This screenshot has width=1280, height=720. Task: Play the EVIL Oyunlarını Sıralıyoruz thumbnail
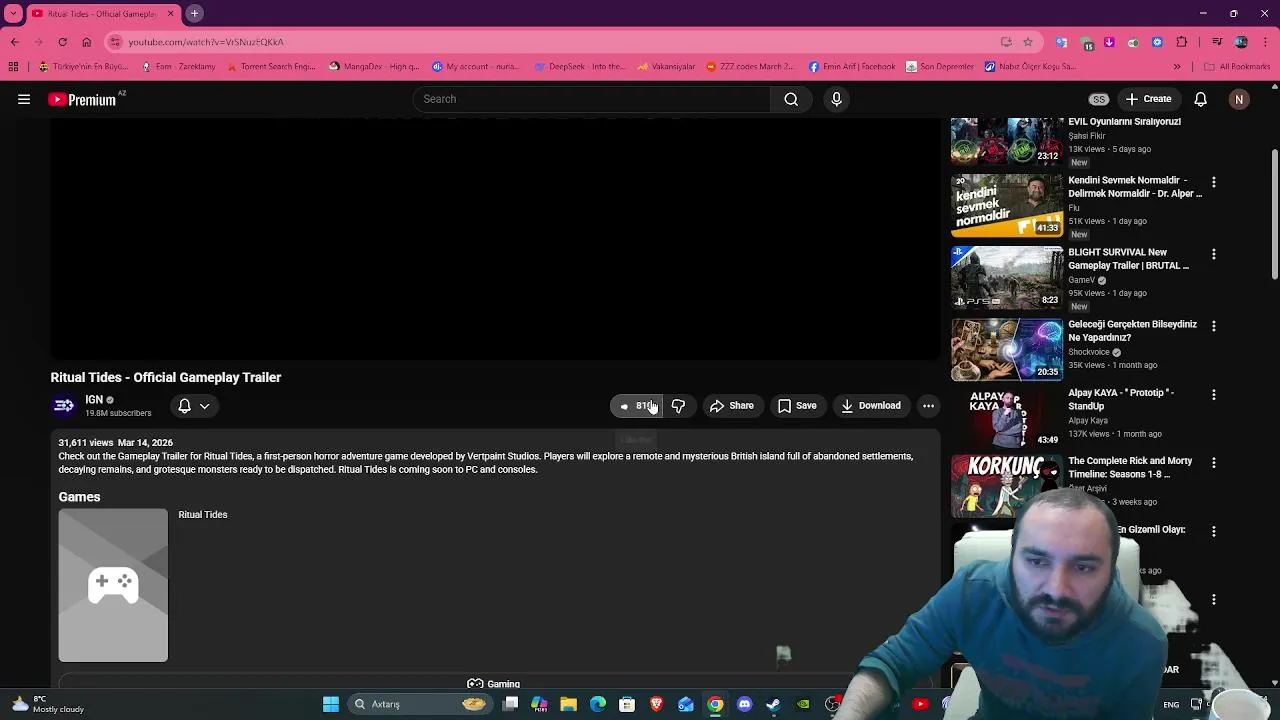click(1007, 141)
